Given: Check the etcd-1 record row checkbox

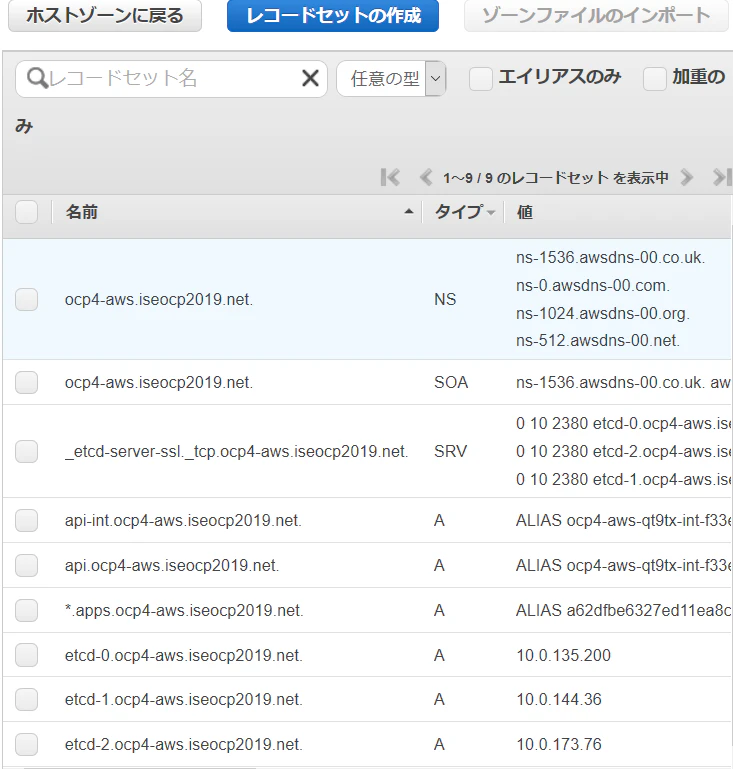Looking at the screenshot, I should pos(26,699).
